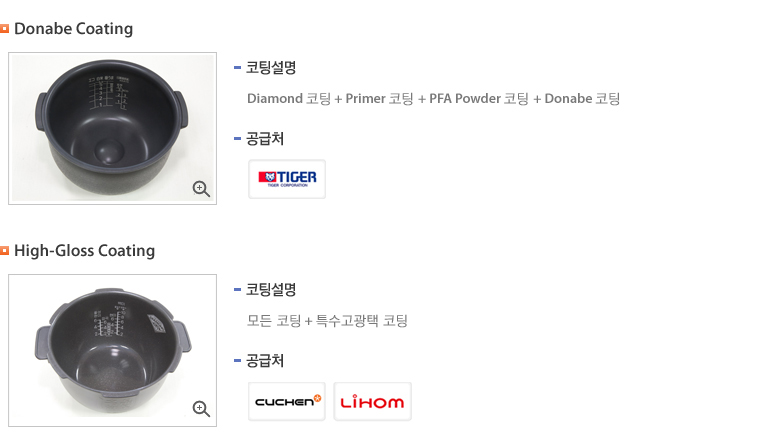Image resolution: width=779 pixels, height=435 pixels.
Task: Click the 코팅설명 label under High-Gloss Coating
Action: click(271, 290)
